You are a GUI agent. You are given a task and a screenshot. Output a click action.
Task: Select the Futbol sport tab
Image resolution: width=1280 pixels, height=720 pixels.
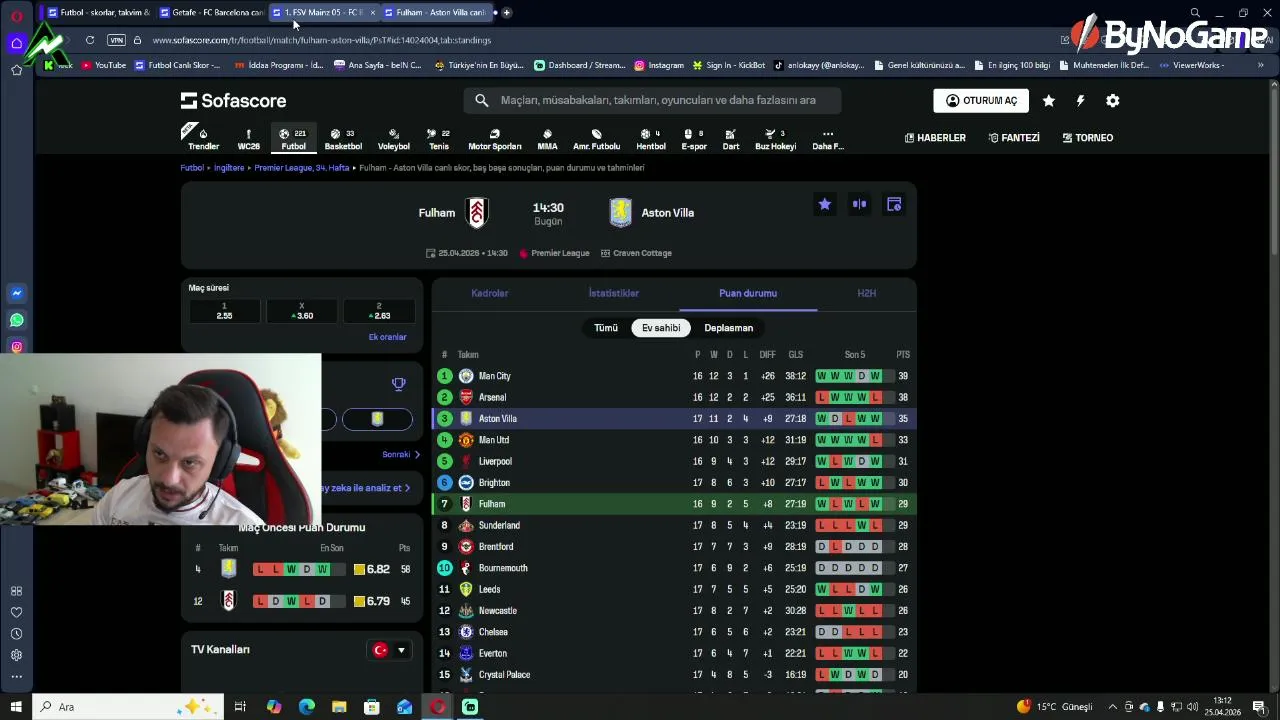click(293, 139)
